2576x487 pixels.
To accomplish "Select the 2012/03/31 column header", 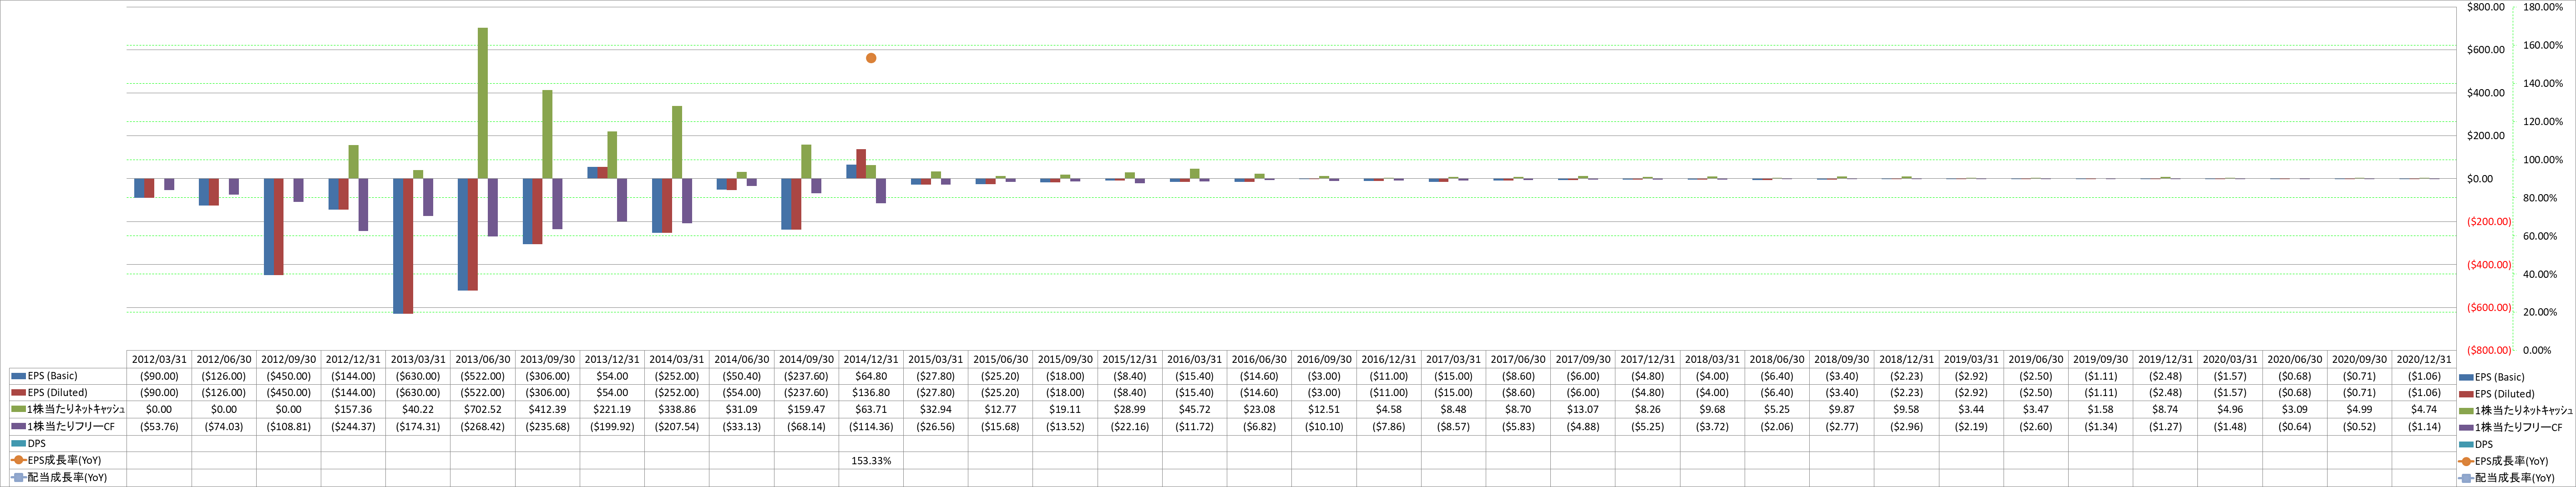I will (x=159, y=359).
